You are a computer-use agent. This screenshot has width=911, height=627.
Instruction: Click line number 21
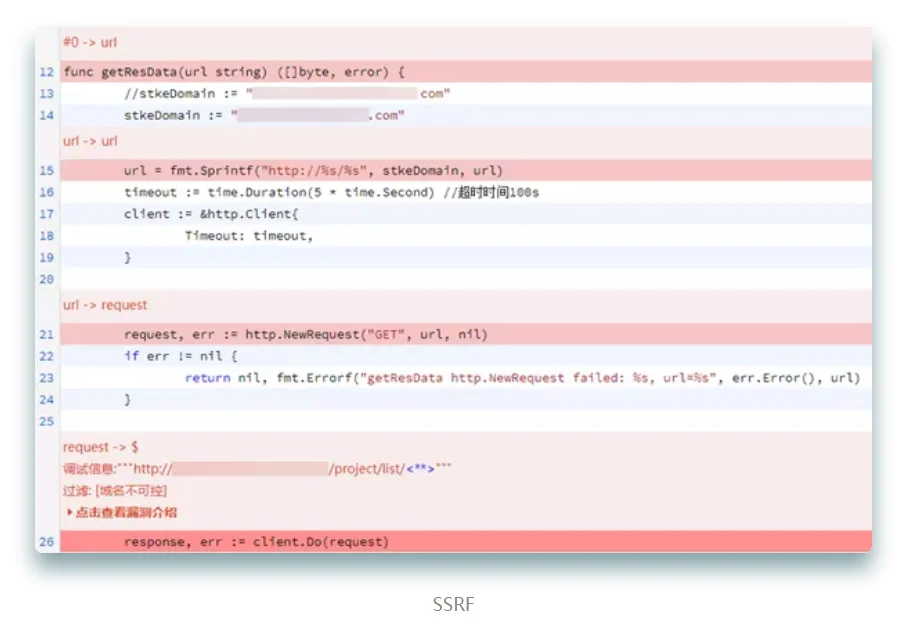tap(46, 335)
